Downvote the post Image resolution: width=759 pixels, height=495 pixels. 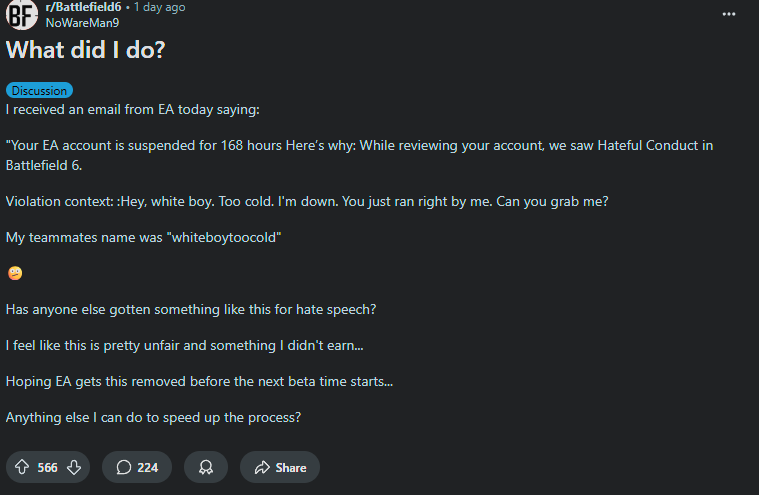[73, 467]
